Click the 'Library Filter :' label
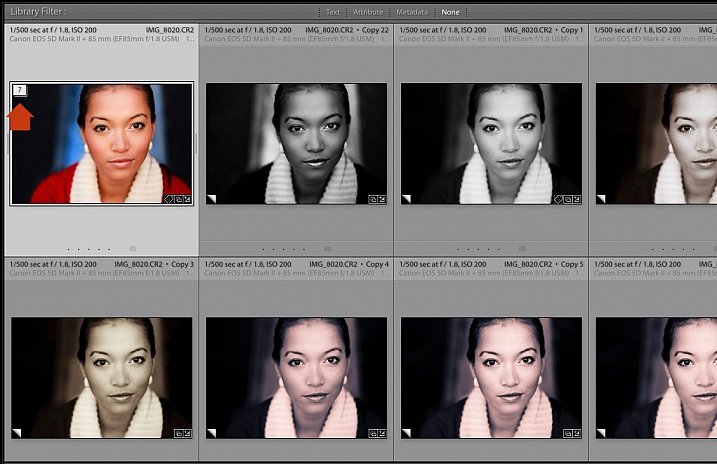 coord(38,12)
